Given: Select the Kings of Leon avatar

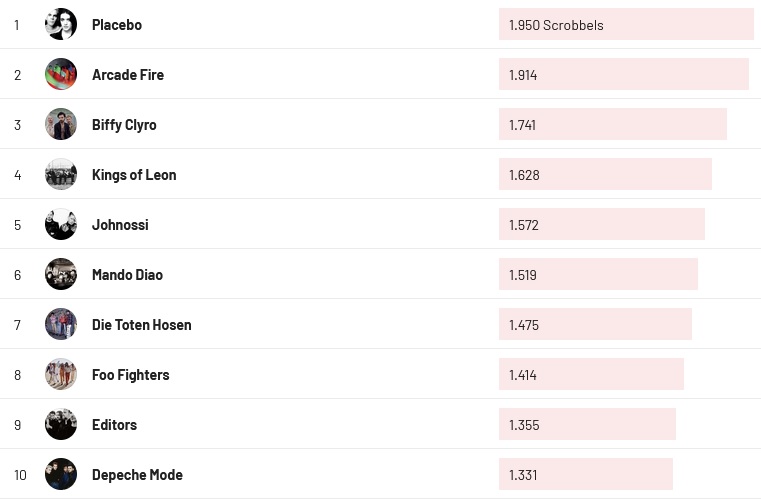Looking at the screenshot, I should point(61,174).
